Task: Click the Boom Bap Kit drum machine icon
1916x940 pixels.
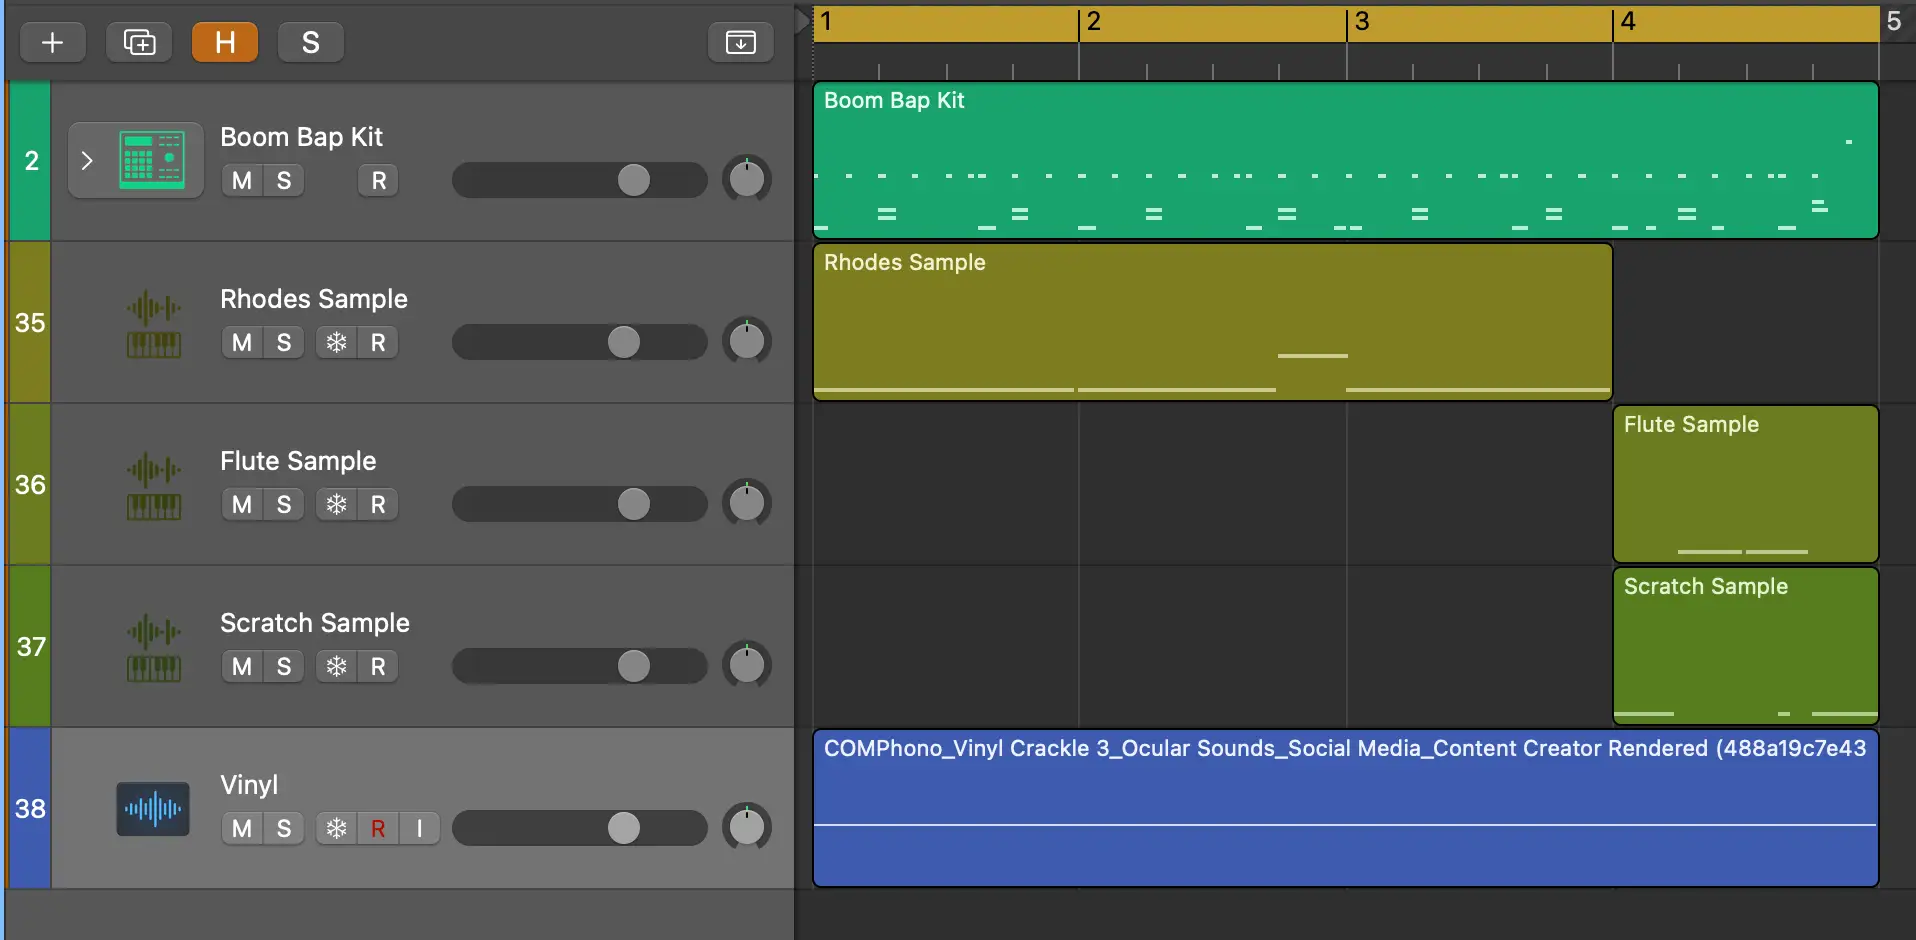Action: [152, 160]
